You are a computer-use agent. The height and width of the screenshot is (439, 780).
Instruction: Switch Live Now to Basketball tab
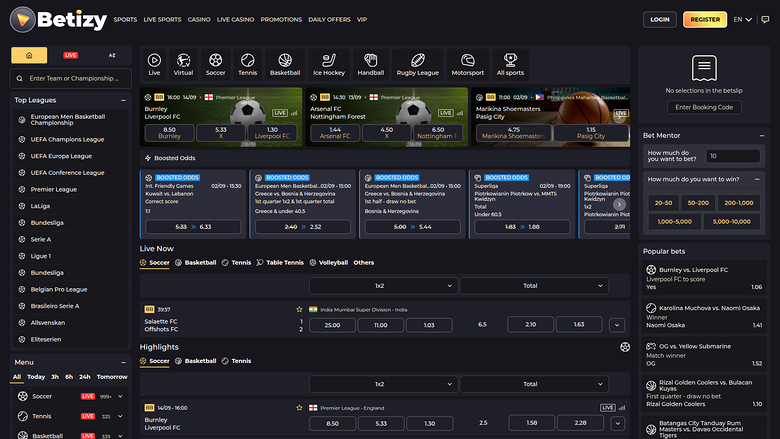195,263
